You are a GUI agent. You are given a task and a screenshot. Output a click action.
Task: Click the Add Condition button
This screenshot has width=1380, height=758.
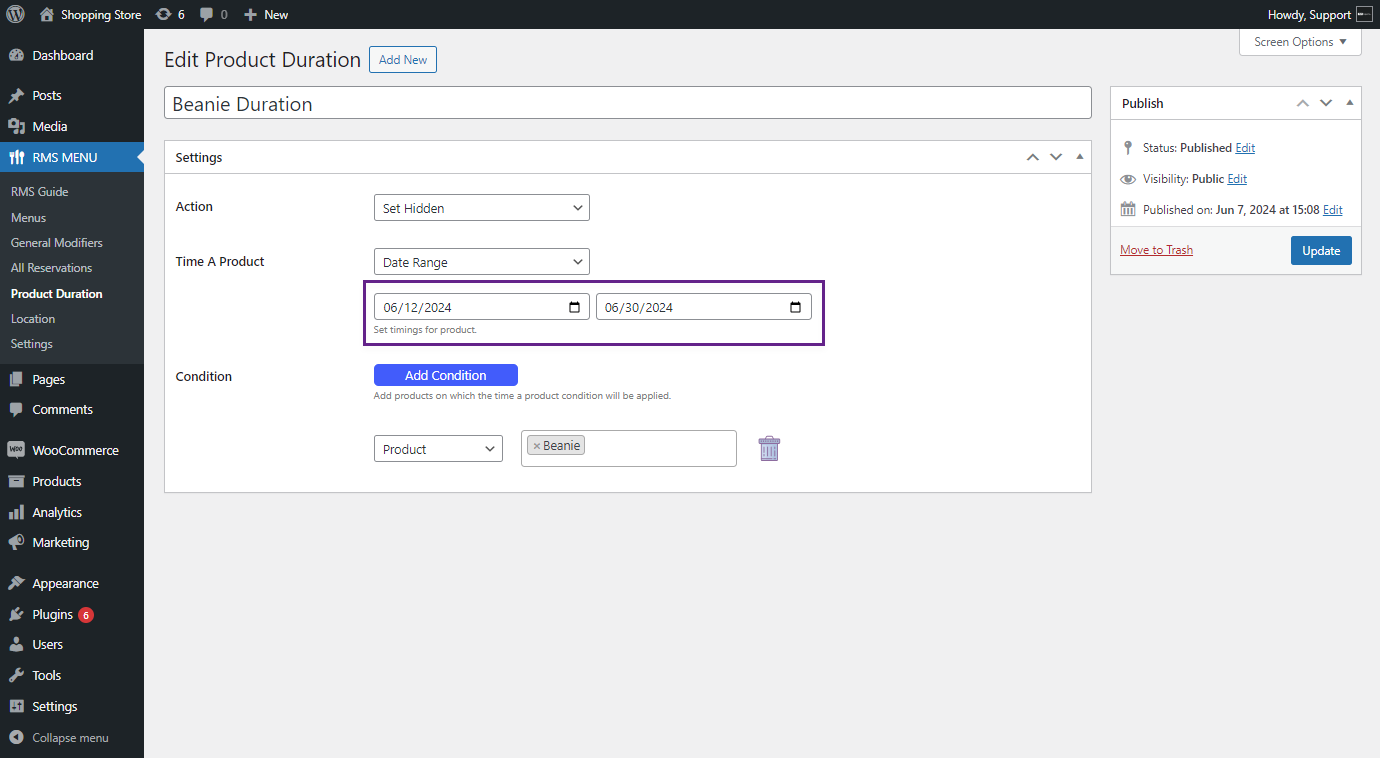click(446, 375)
